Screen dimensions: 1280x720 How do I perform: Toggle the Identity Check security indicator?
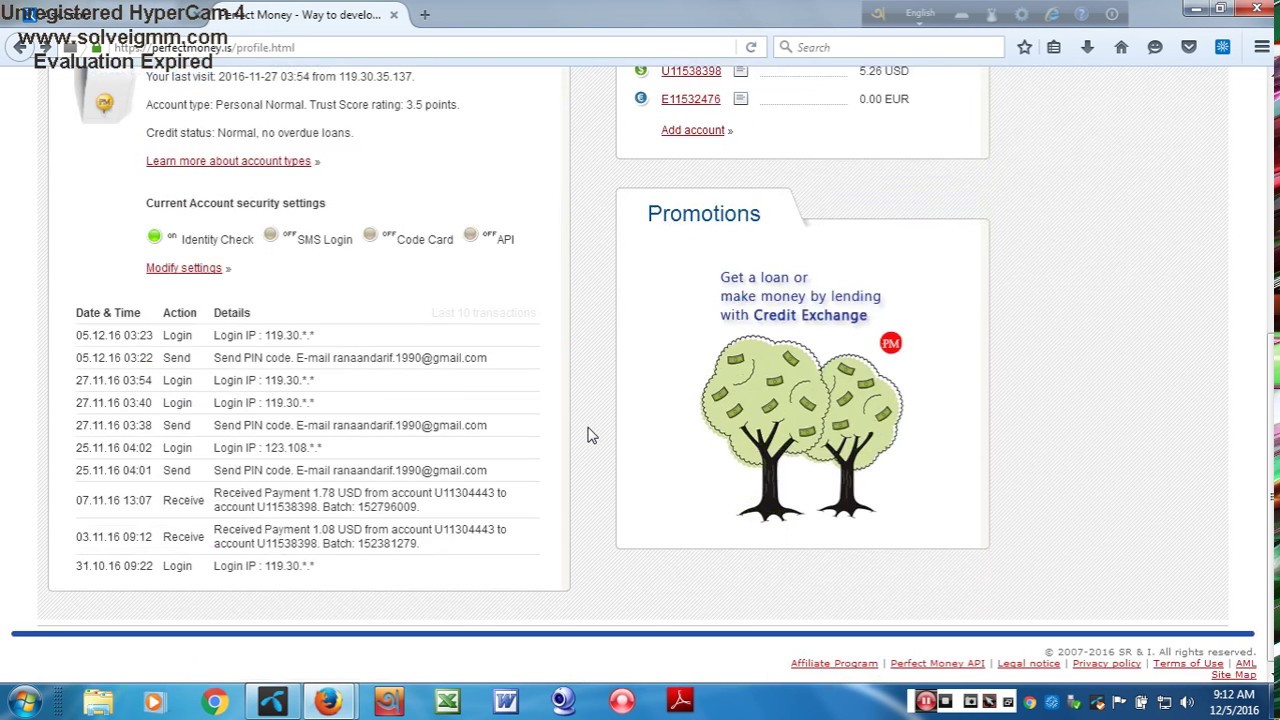click(x=154, y=236)
